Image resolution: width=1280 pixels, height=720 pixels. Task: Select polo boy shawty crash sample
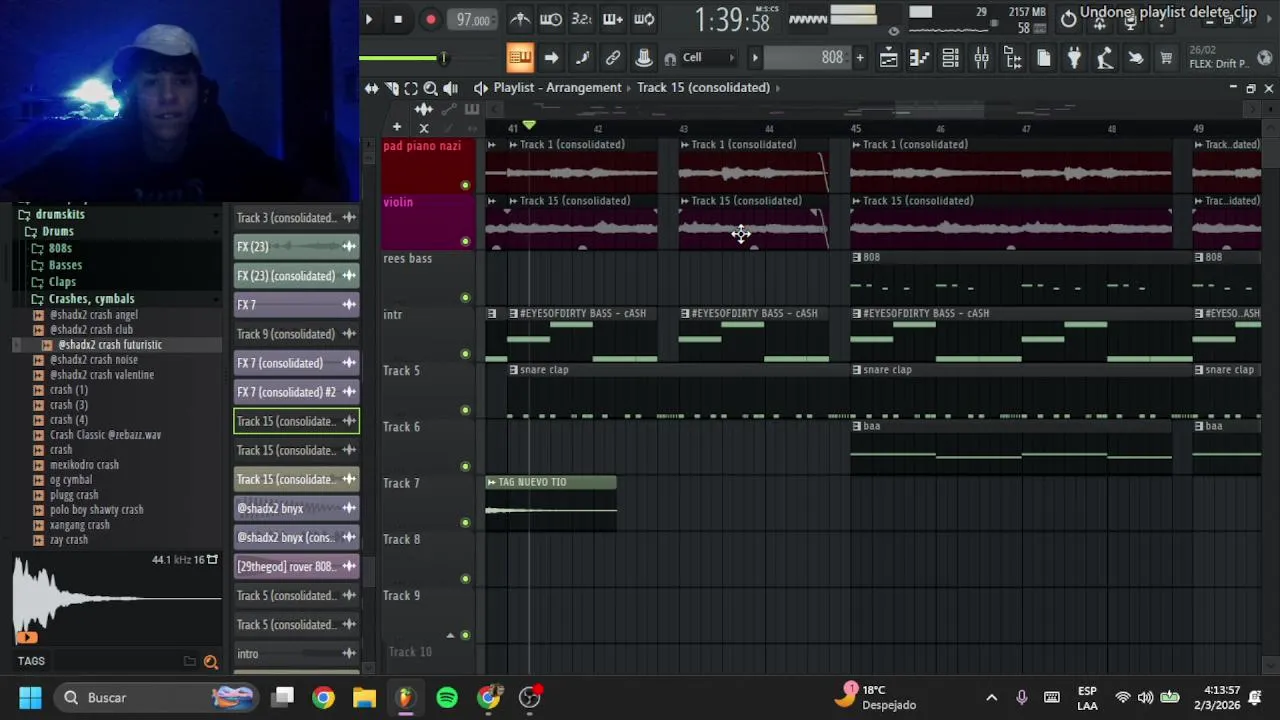click(97, 510)
